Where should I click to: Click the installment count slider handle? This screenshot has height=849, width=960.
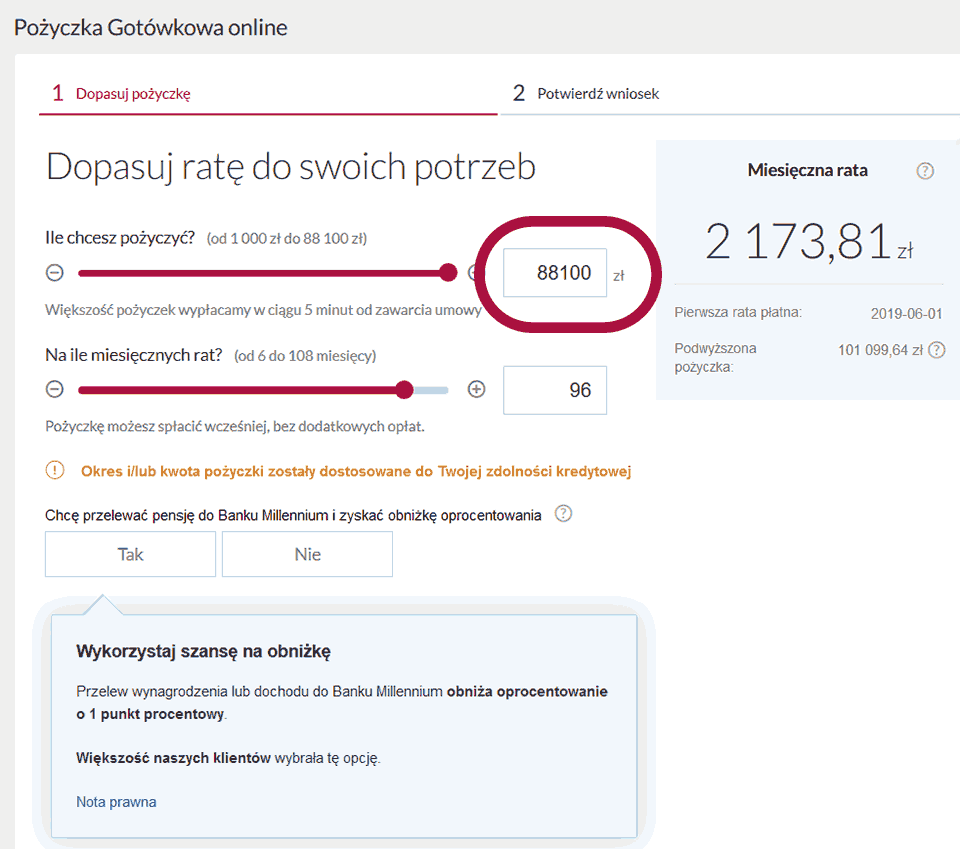point(403,389)
